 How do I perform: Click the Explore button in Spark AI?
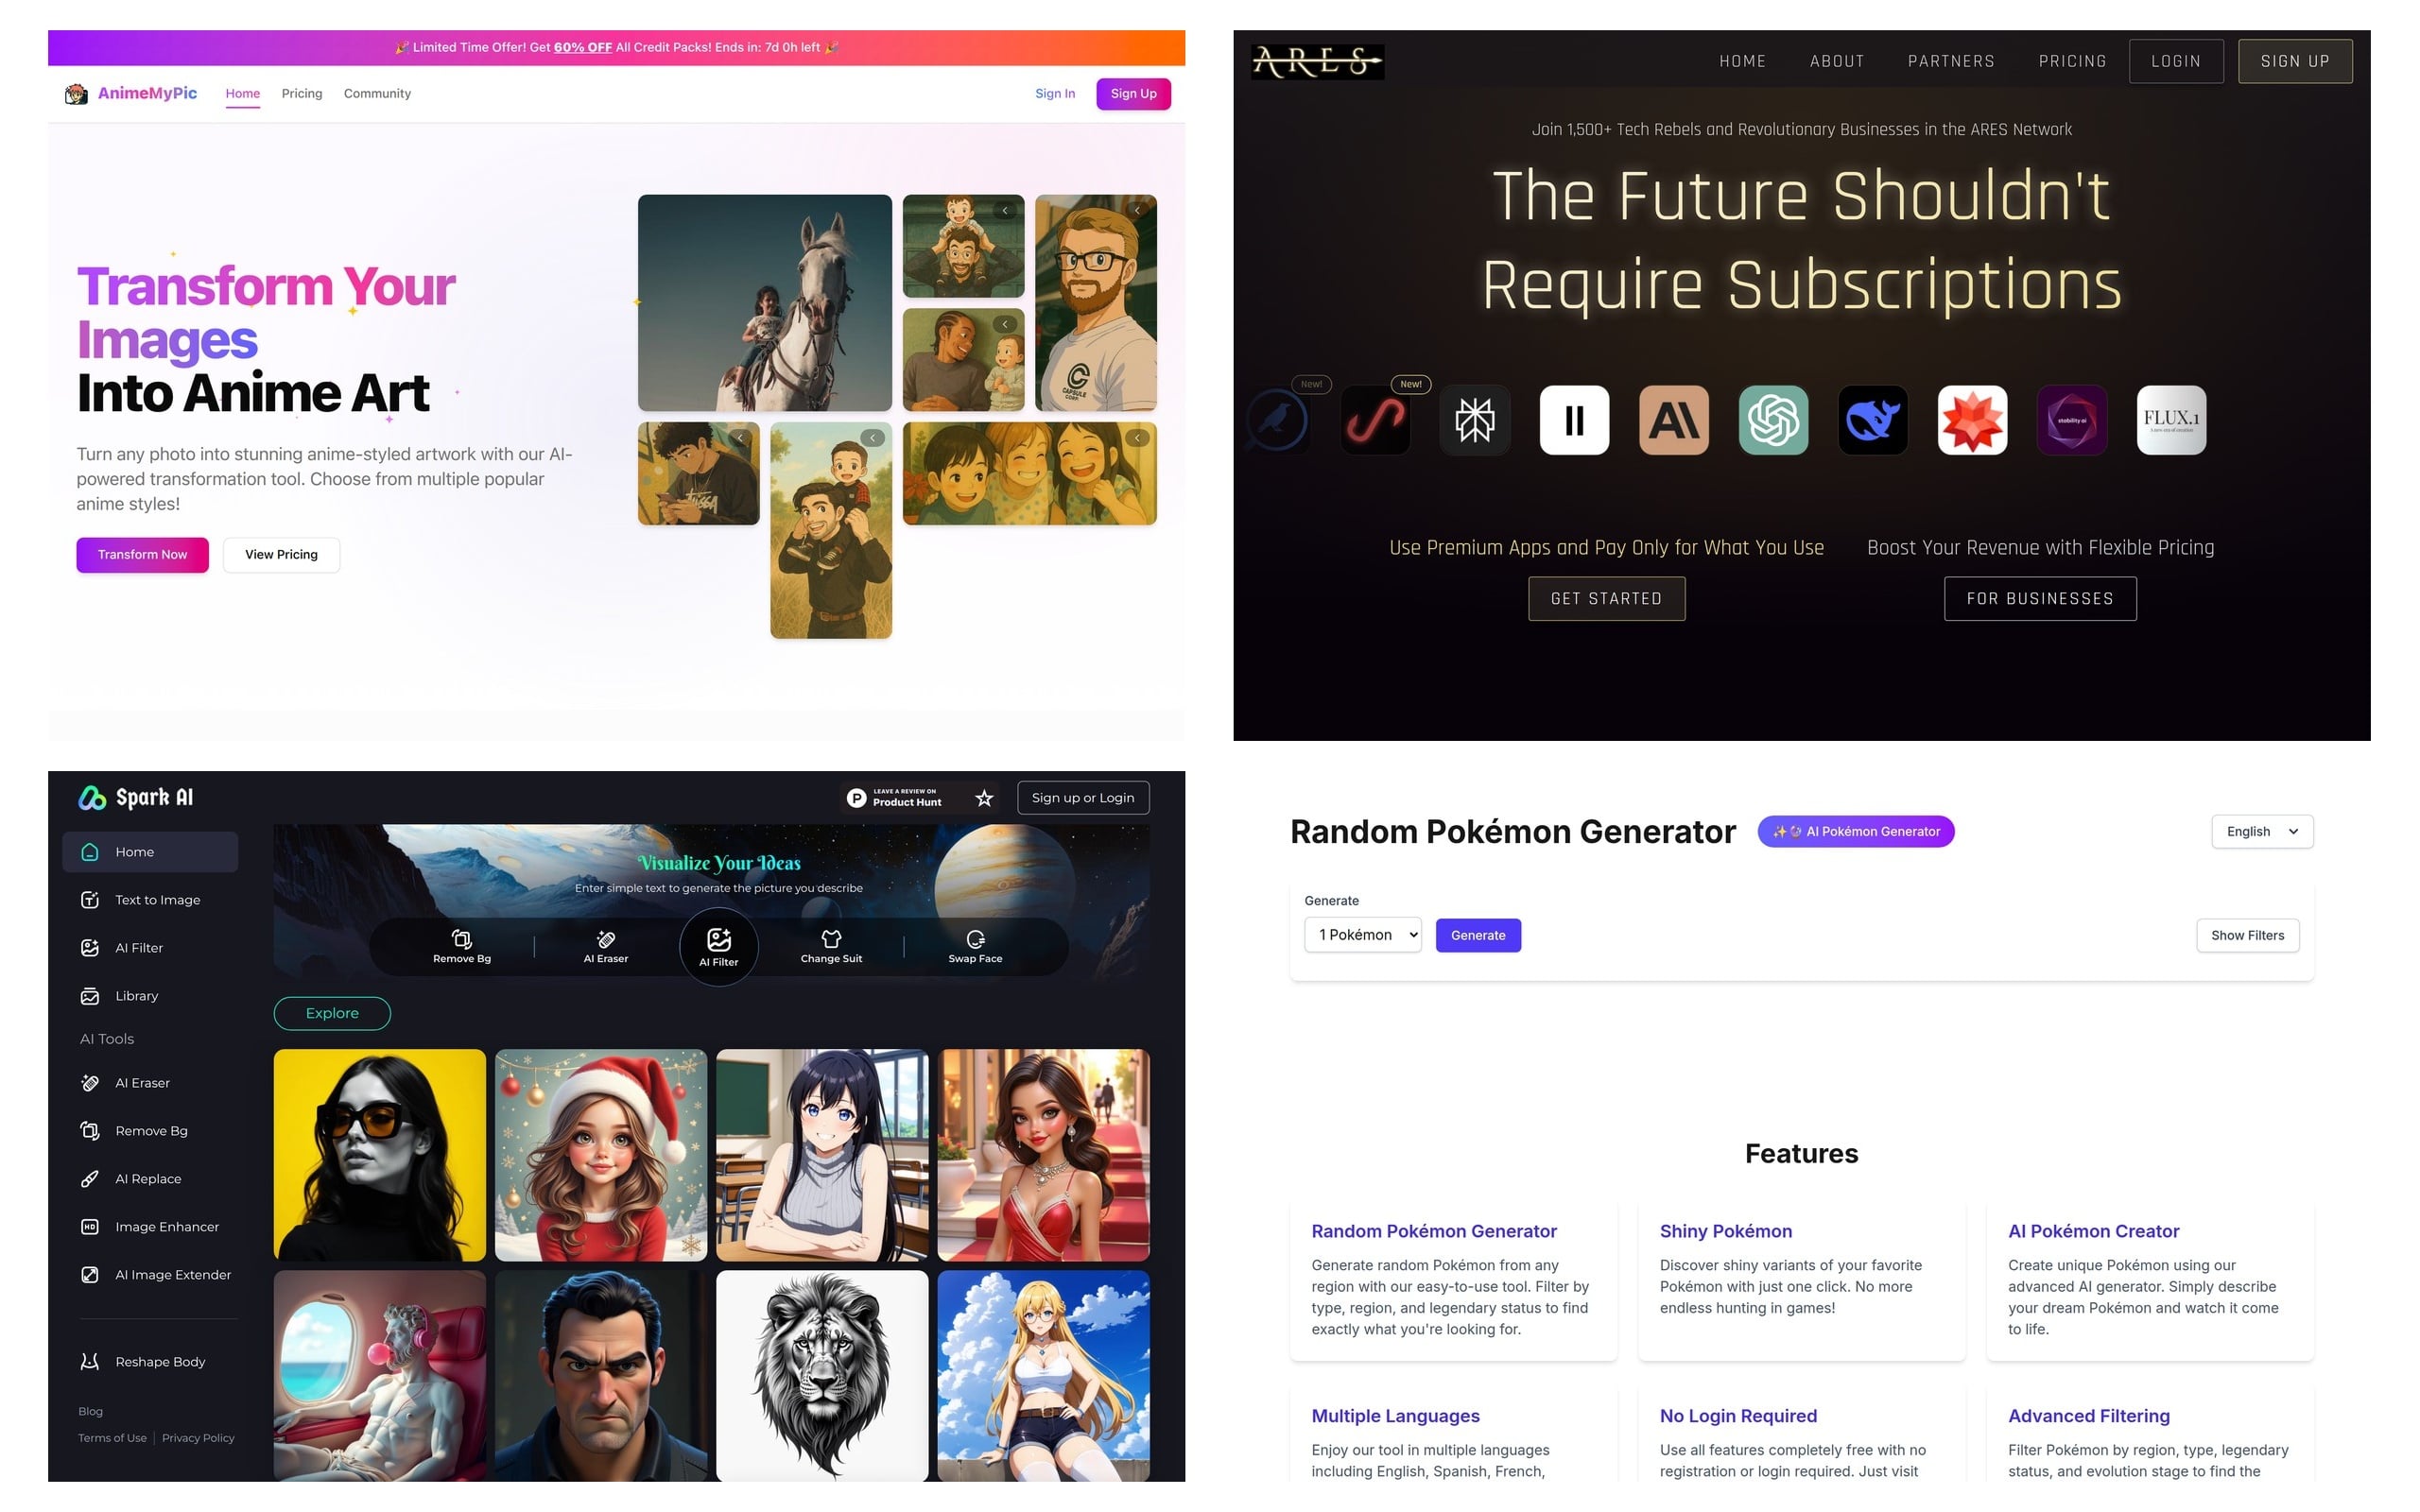(x=332, y=1014)
